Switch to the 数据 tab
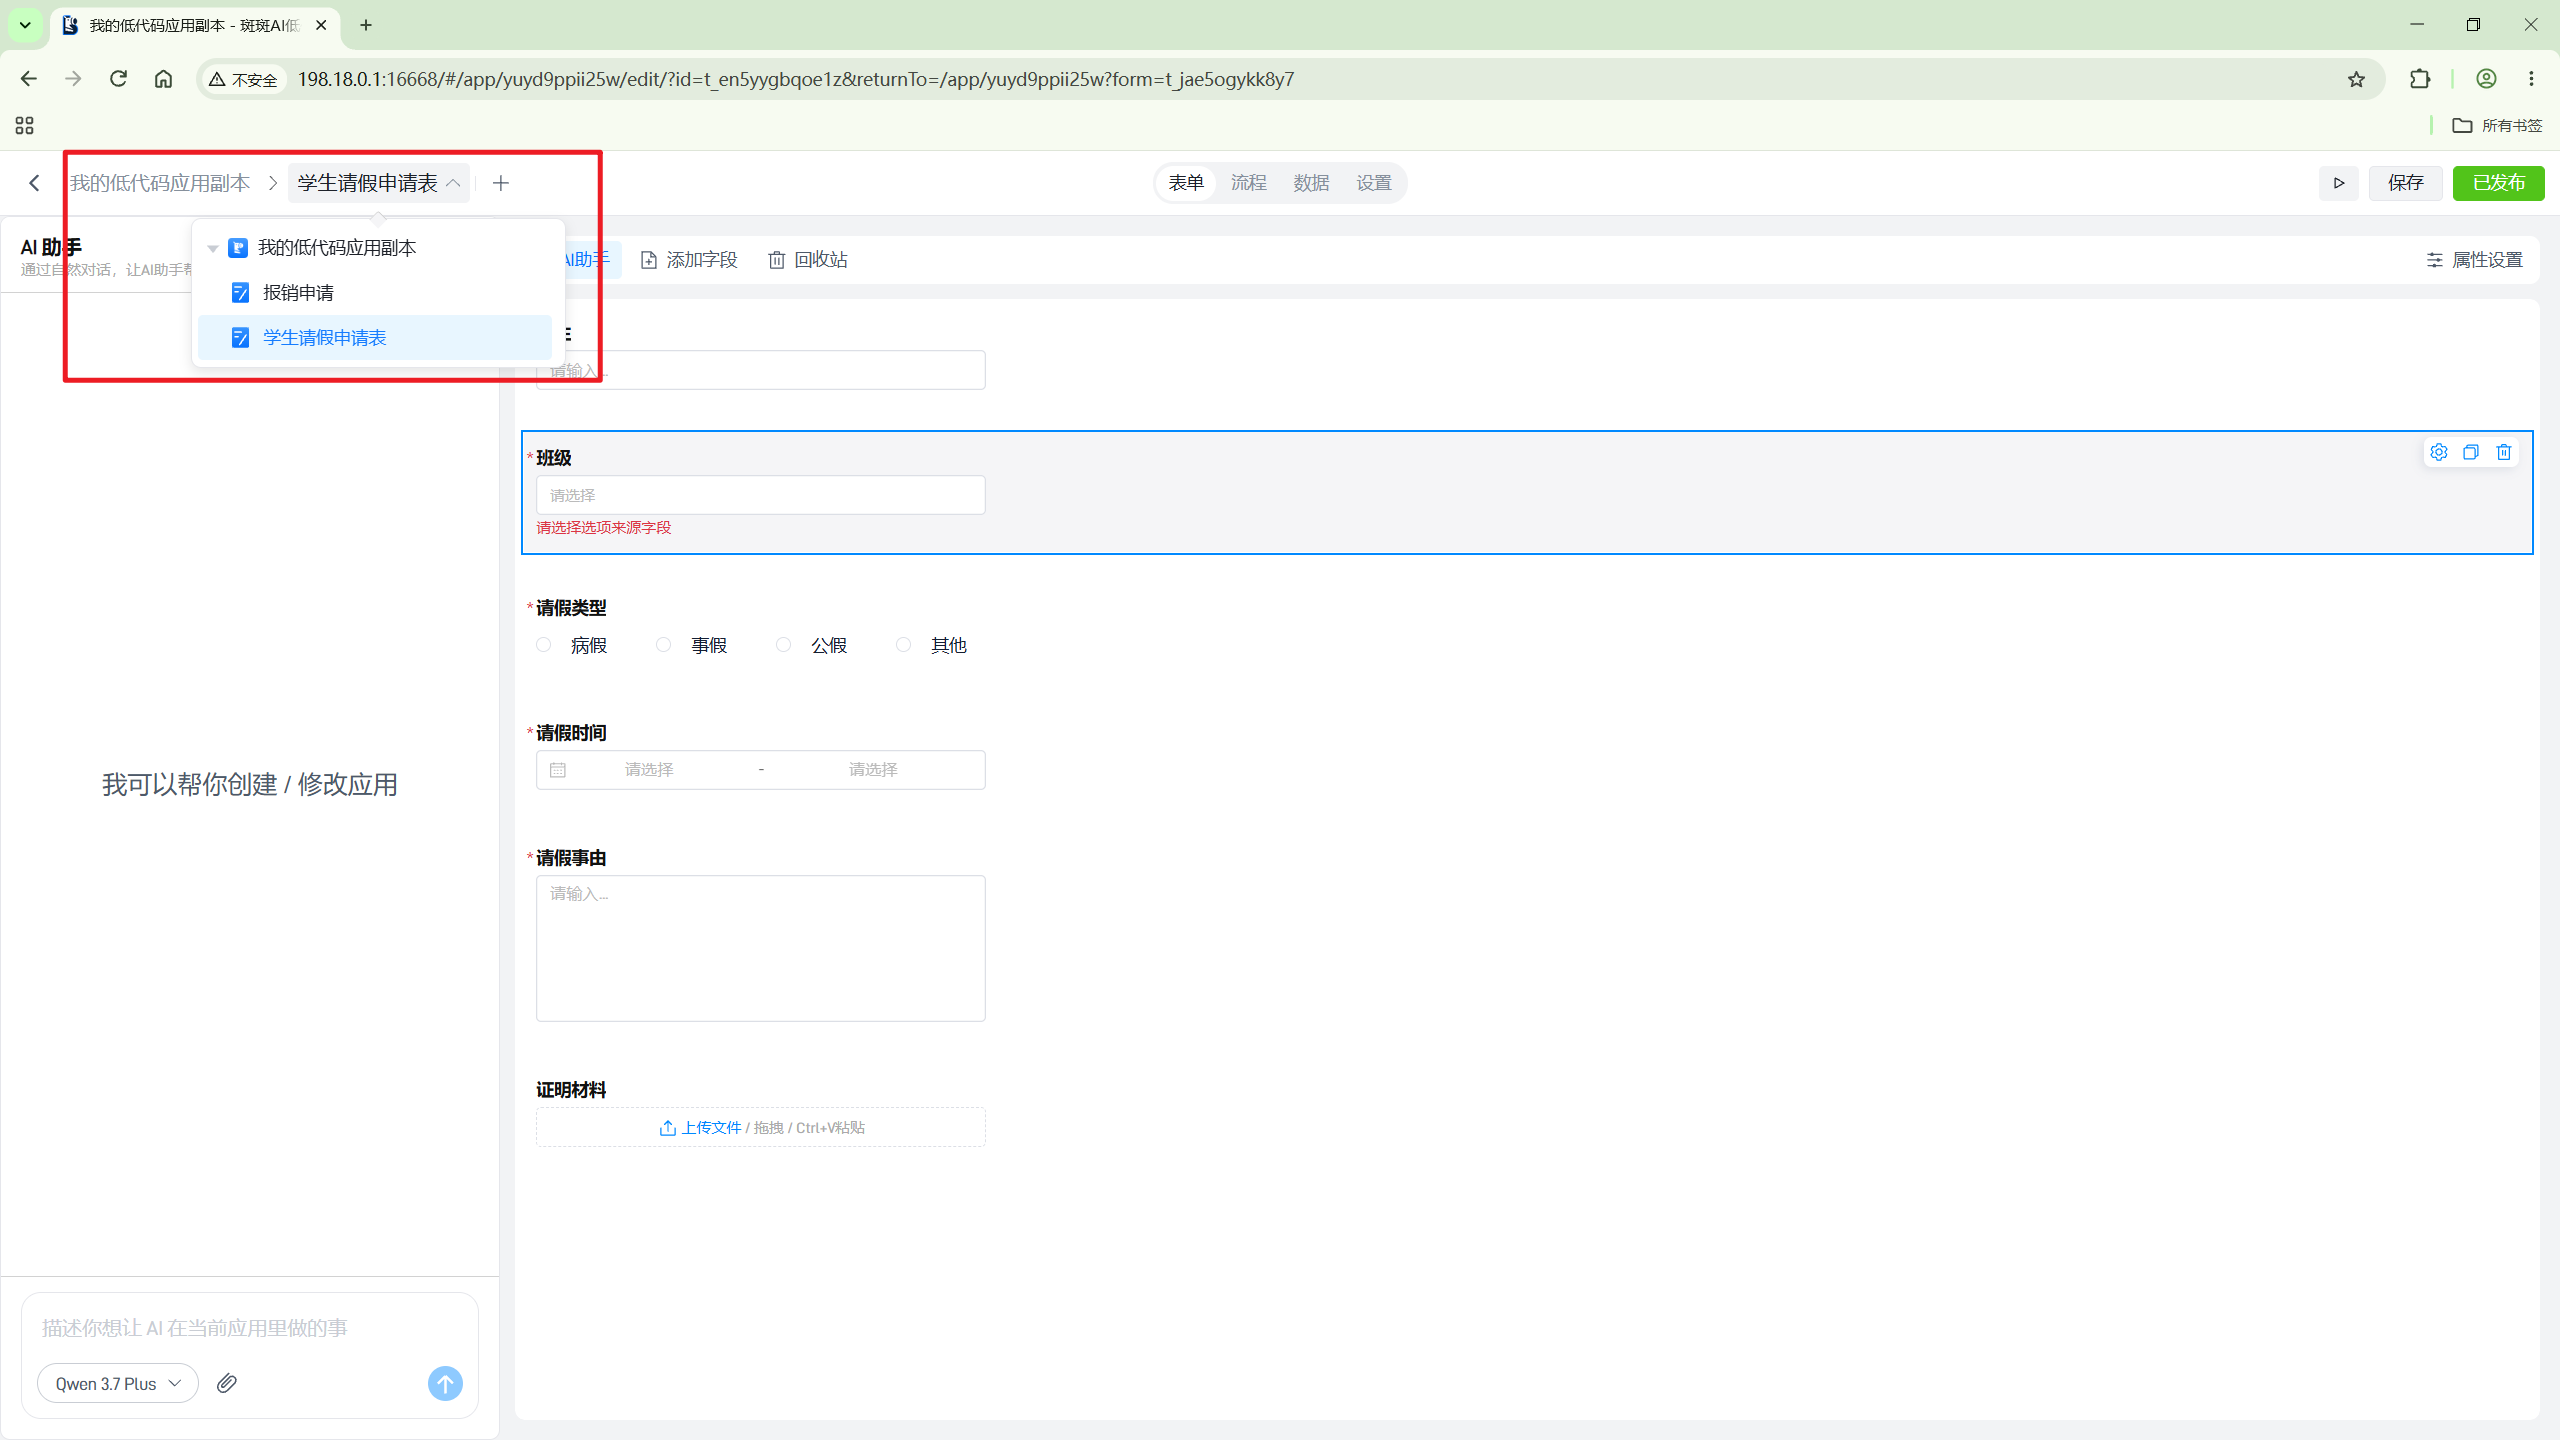Screen dimensions: 2560x1440 pos(1311,183)
